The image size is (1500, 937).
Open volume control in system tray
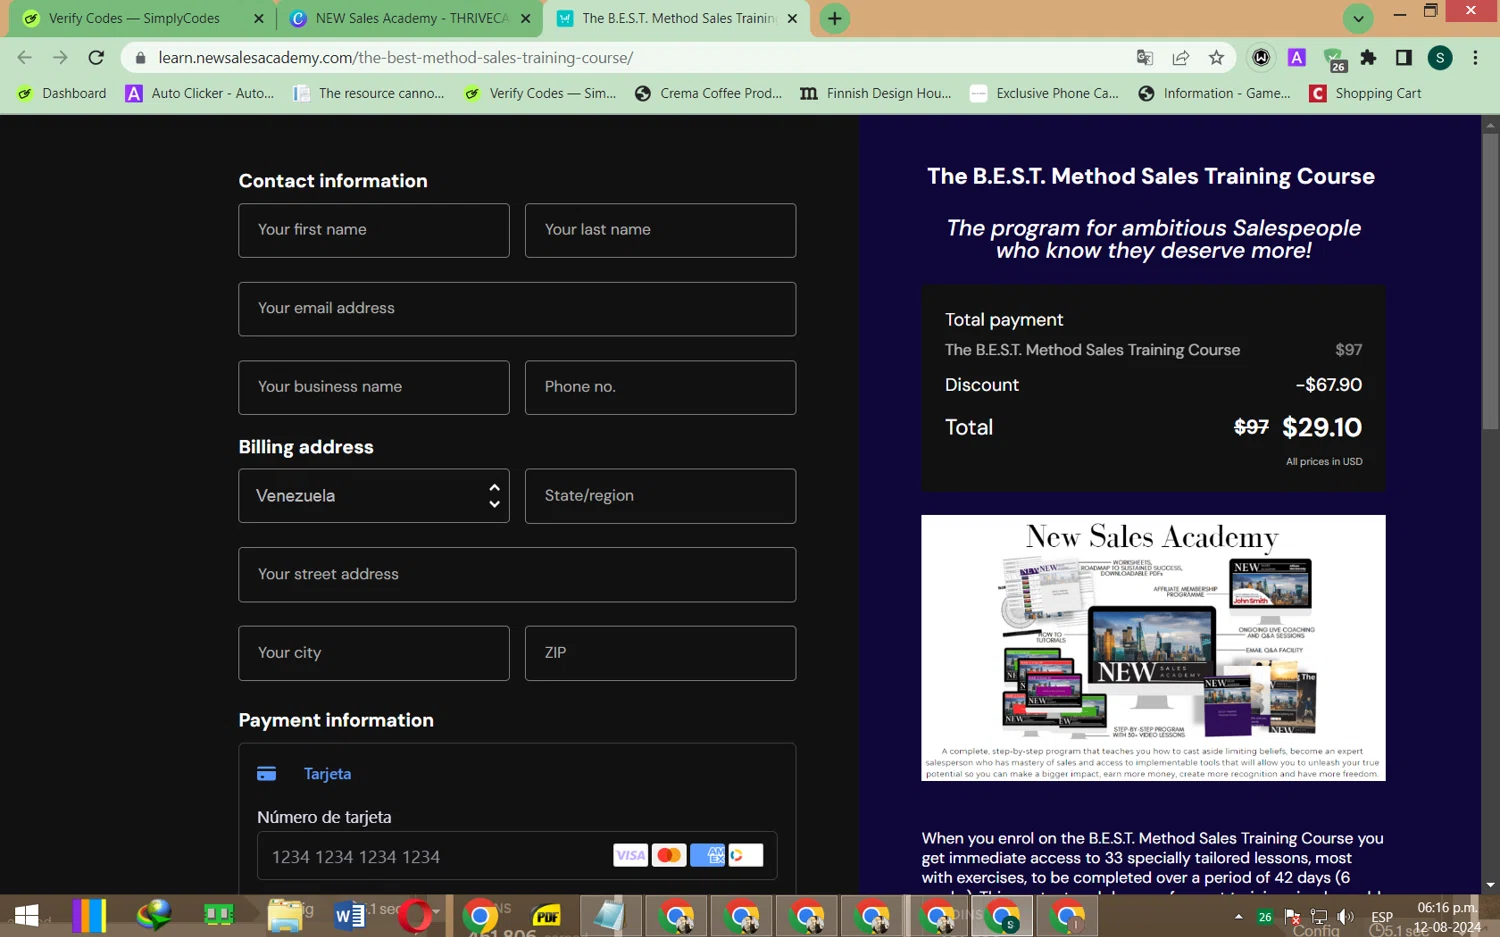click(x=1345, y=916)
